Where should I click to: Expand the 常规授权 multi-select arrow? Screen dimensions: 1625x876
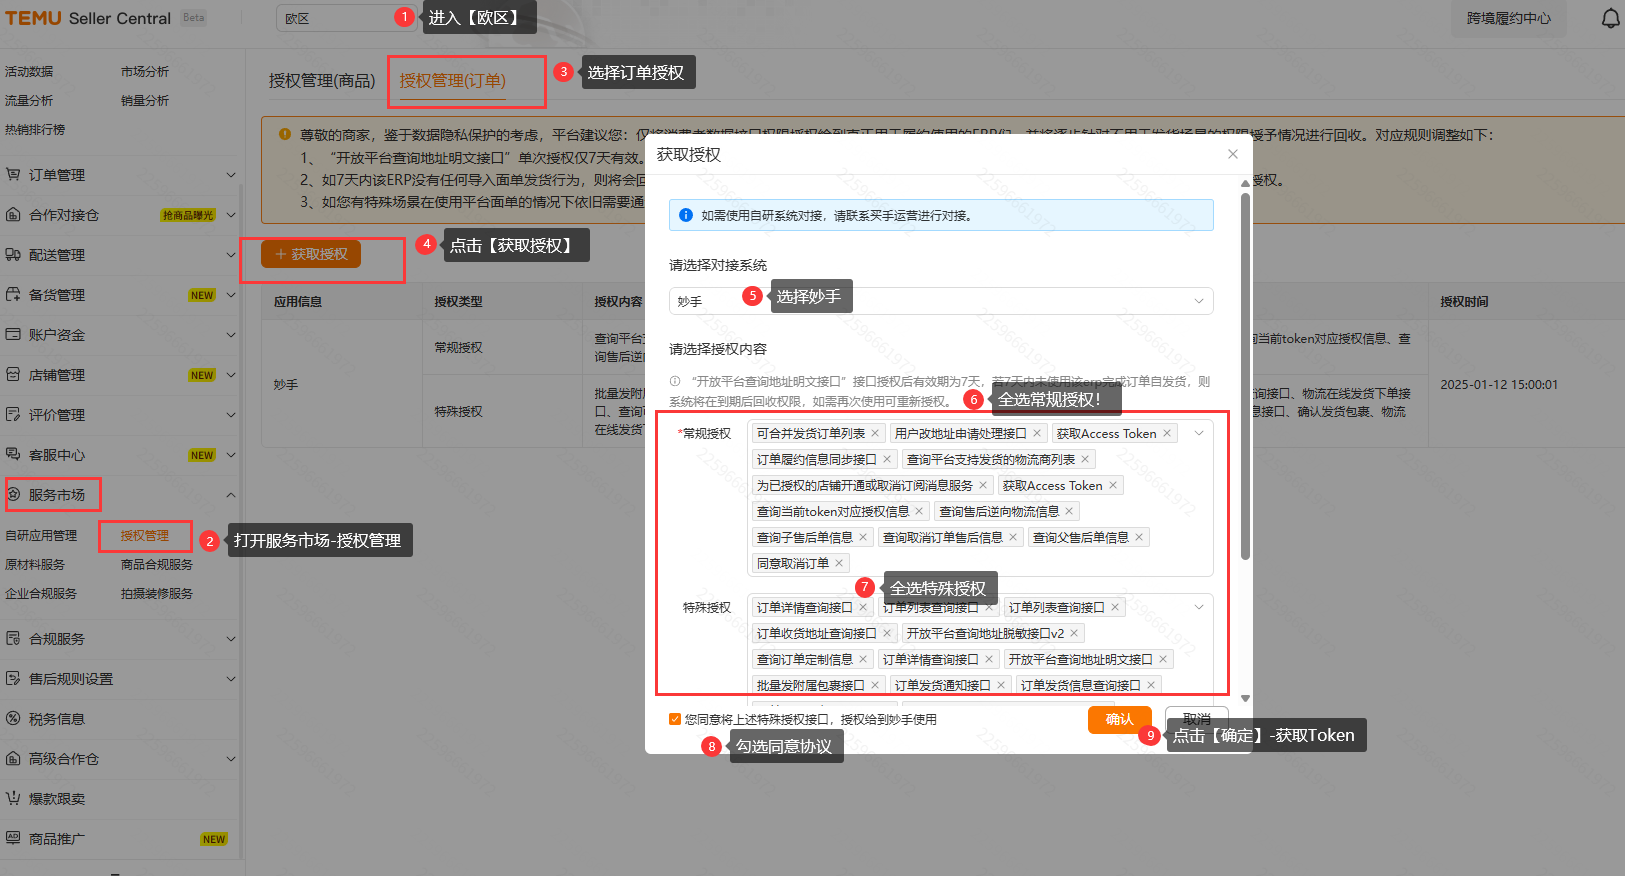tap(1199, 433)
